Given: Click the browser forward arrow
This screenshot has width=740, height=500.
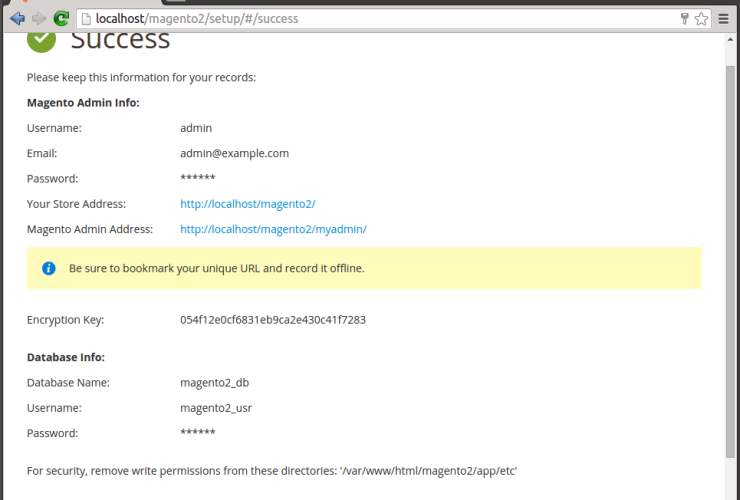Looking at the screenshot, I should pos(39,18).
